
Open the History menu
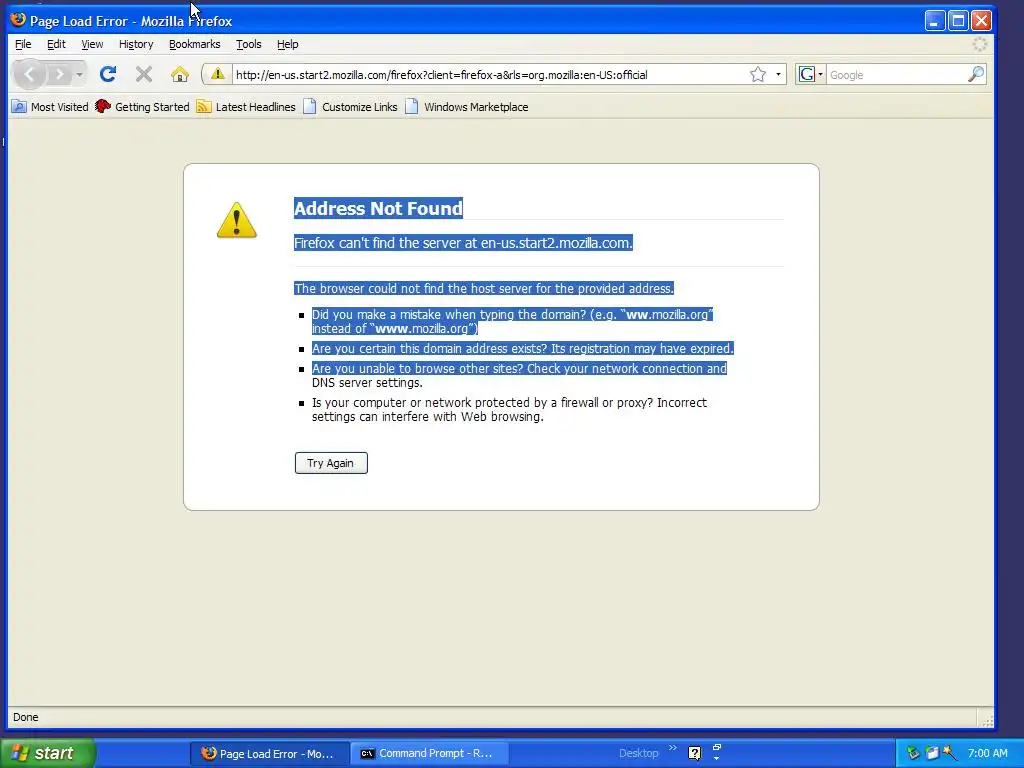point(136,44)
